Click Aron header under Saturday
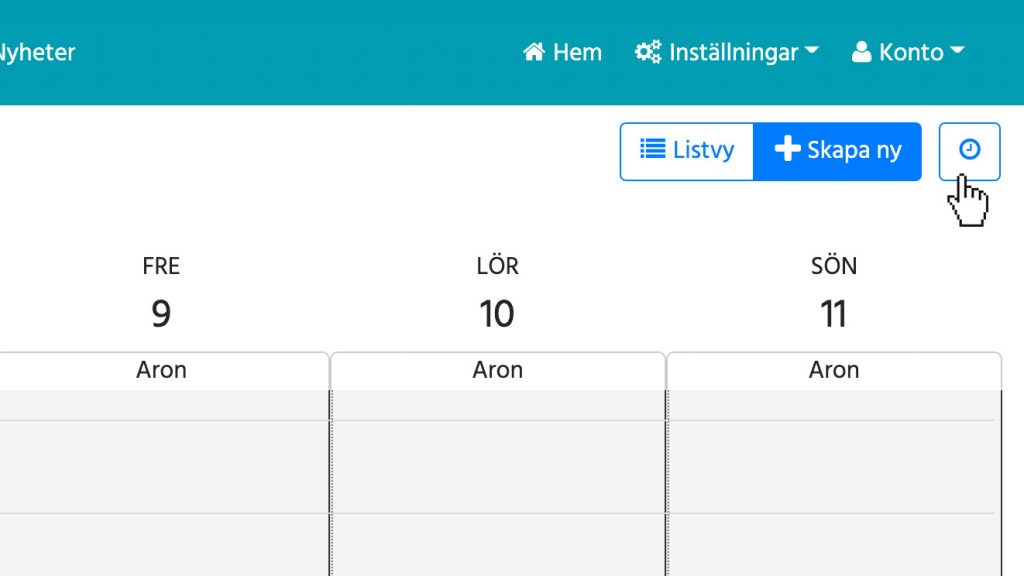Viewport: 1024px width, 576px height. pyautogui.click(x=498, y=370)
